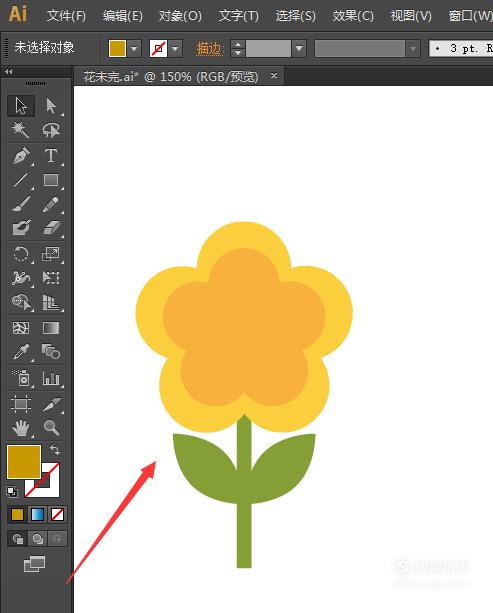493x613 pixels.
Task: Select the Type tool
Action: (x=51, y=156)
